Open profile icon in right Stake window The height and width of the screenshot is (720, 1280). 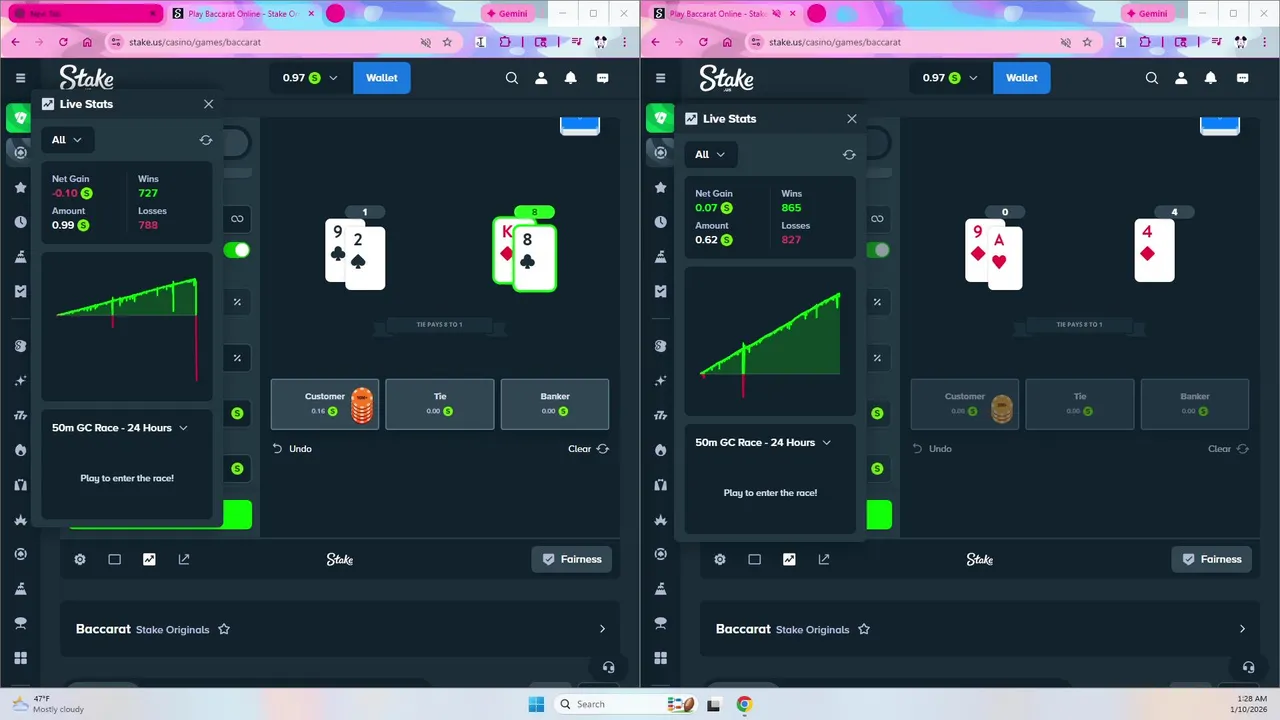(1181, 78)
